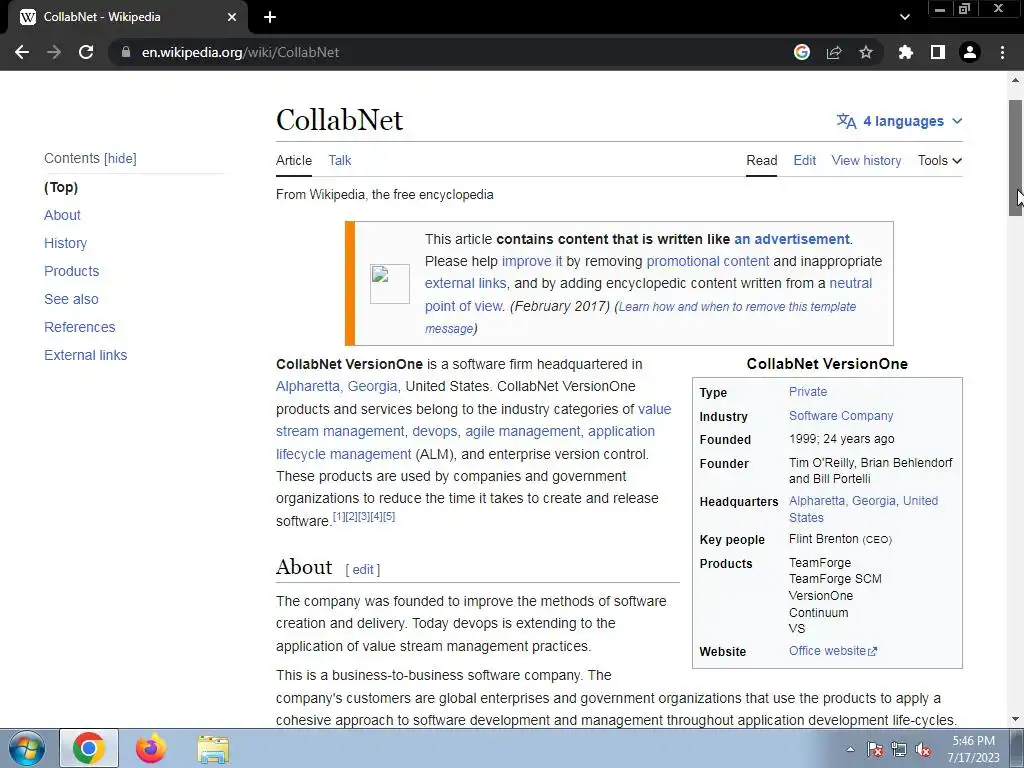Click the page vertical scrollbar thumb
This screenshot has width=1024, height=768.
point(1016,157)
